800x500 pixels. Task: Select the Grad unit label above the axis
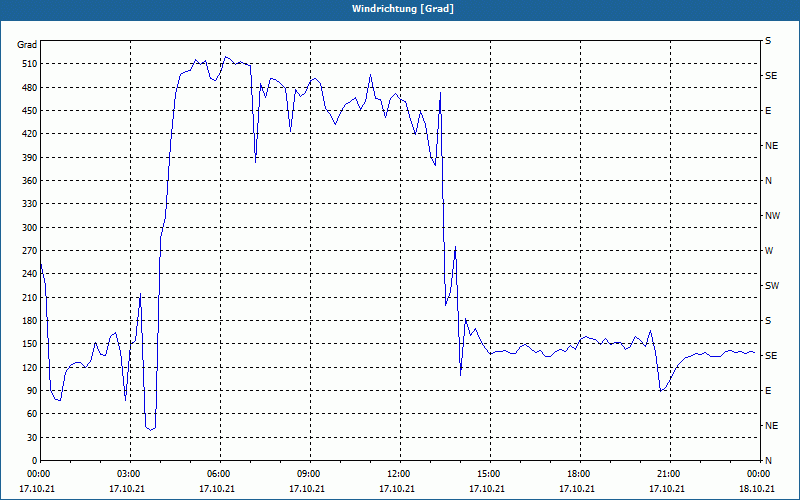(x=27, y=45)
